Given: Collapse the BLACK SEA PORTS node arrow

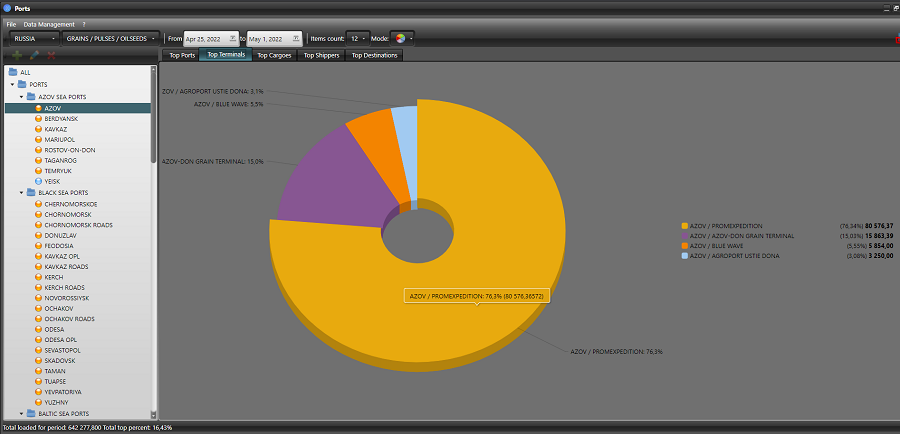Looking at the screenshot, I should 21,192.
